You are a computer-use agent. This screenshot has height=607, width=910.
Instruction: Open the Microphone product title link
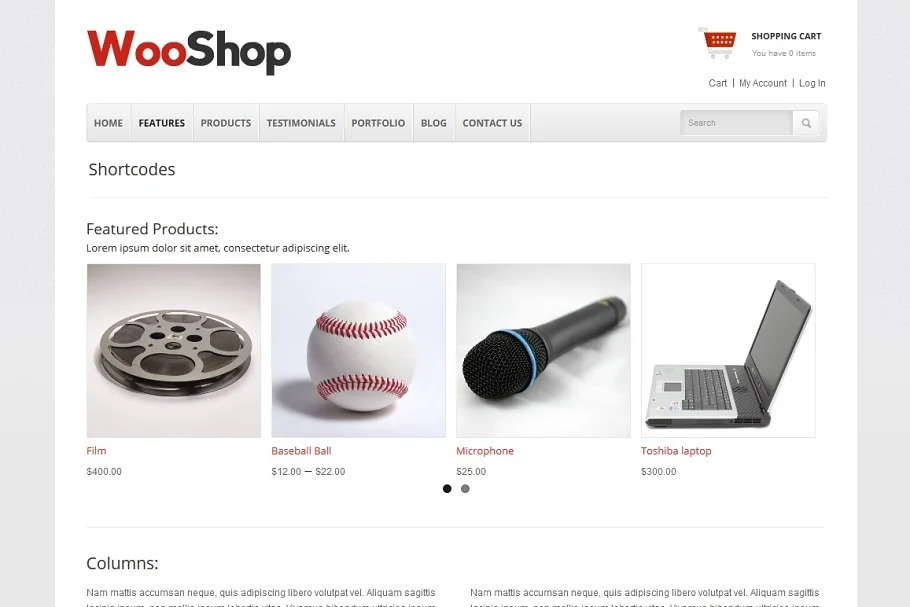pyautogui.click(x=485, y=451)
